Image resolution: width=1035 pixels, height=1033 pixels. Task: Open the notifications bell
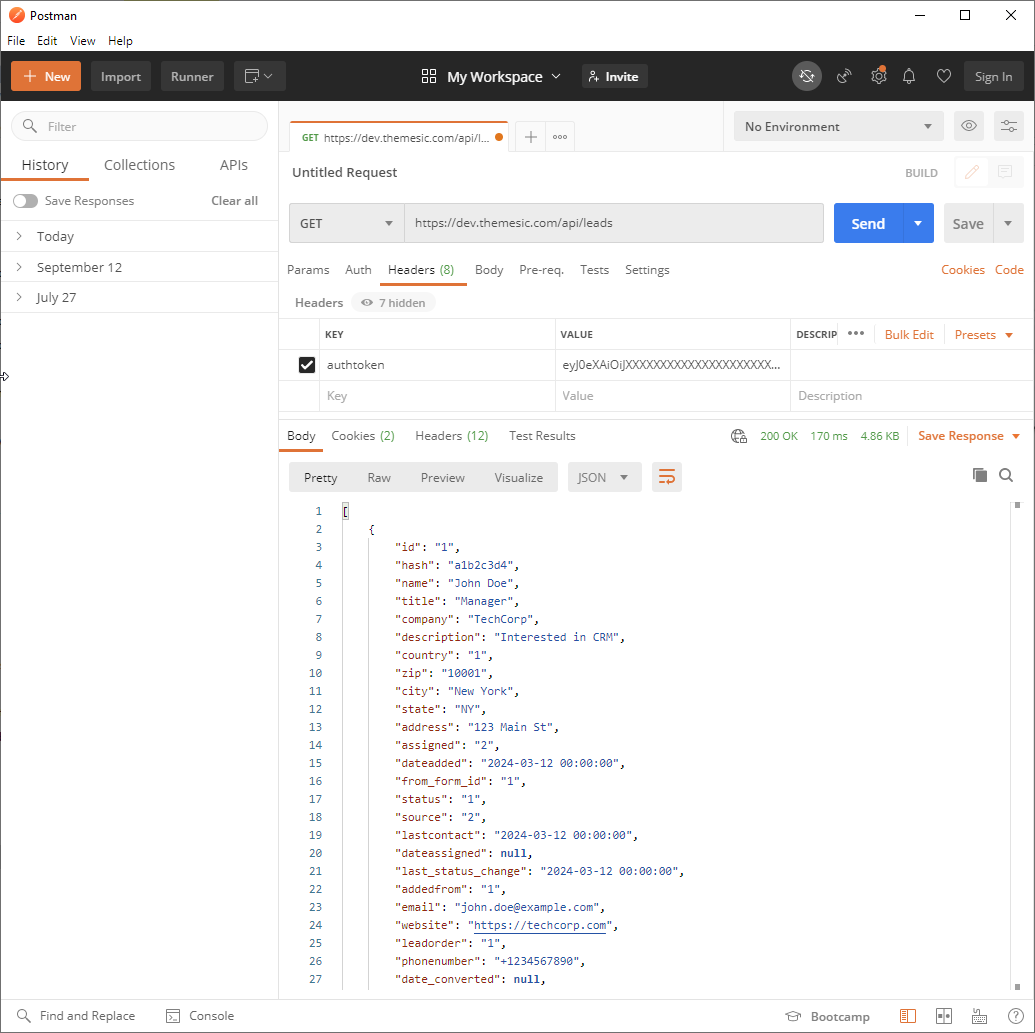click(x=909, y=77)
